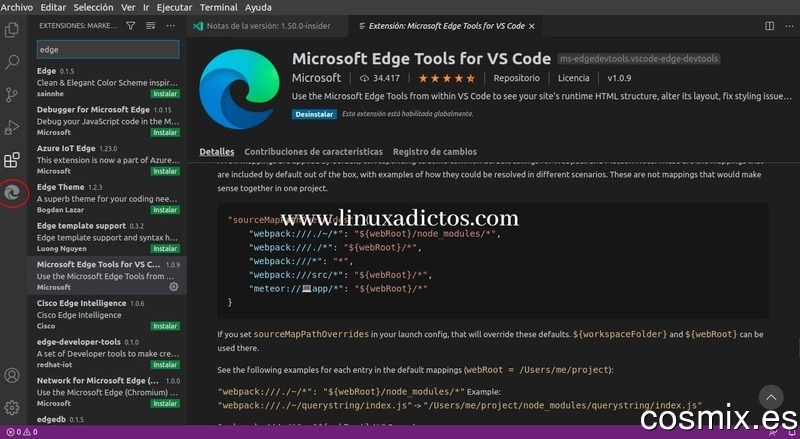The width and height of the screenshot is (800, 439).
Task: Select the Edge Theme list entry
Action: click(107, 198)
